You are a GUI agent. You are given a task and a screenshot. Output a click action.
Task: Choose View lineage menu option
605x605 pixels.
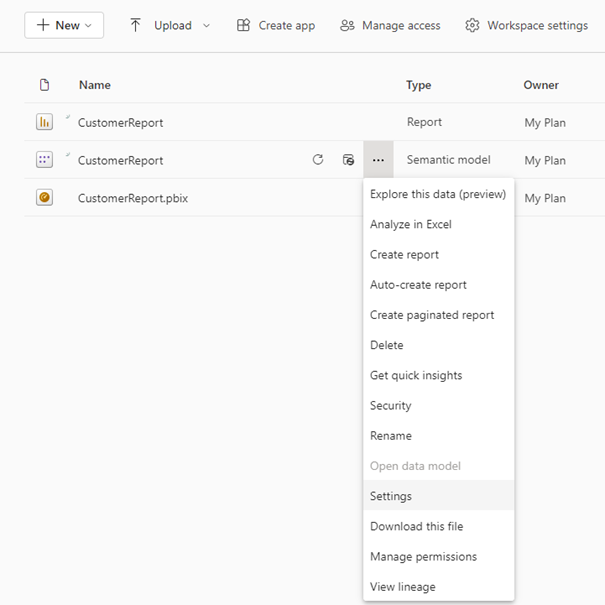click(x=403, y=587)
